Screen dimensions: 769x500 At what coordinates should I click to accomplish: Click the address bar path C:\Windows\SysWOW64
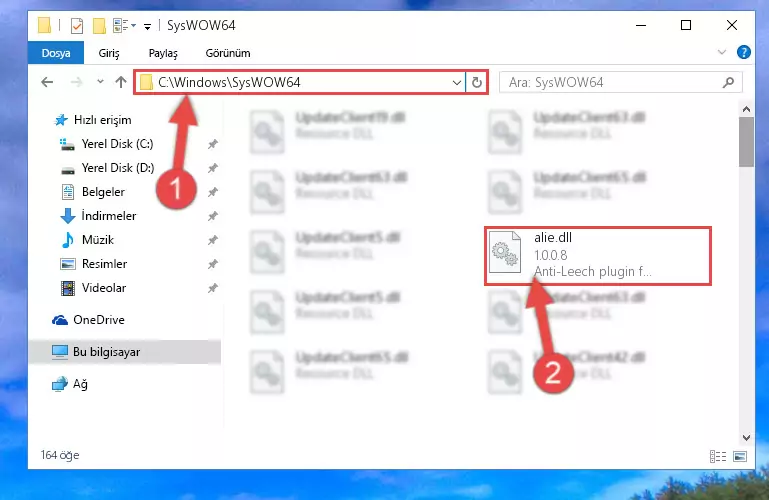point(229,82)
